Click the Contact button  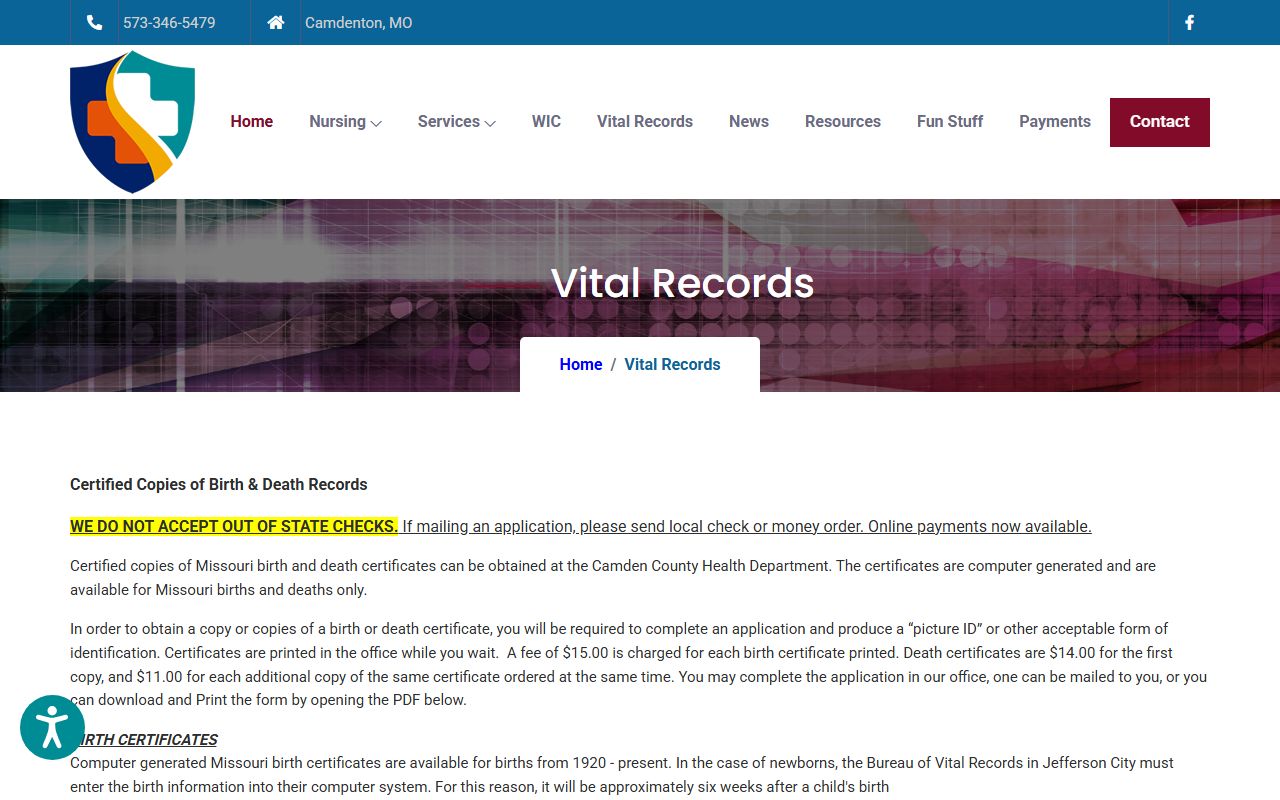[x=1160, y=122]
